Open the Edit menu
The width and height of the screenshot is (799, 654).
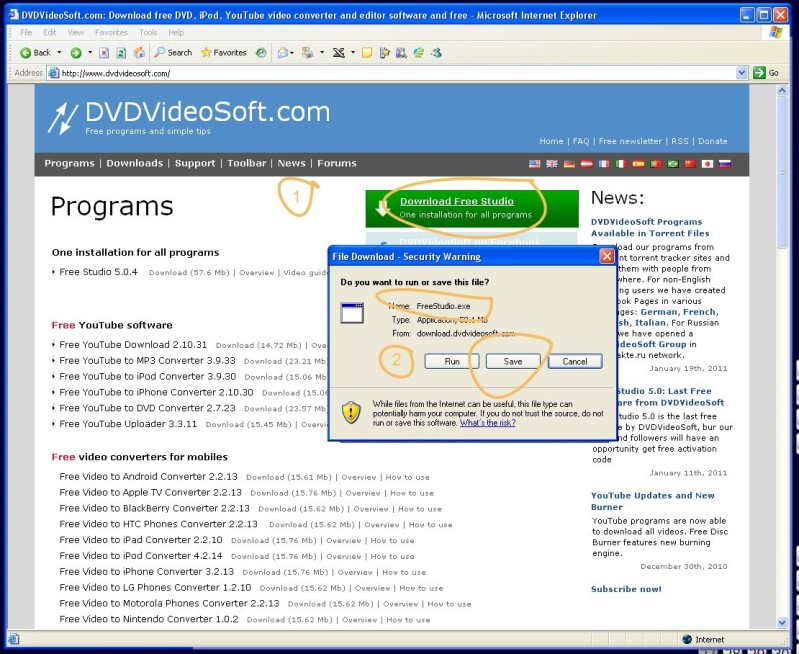(49, 32)
